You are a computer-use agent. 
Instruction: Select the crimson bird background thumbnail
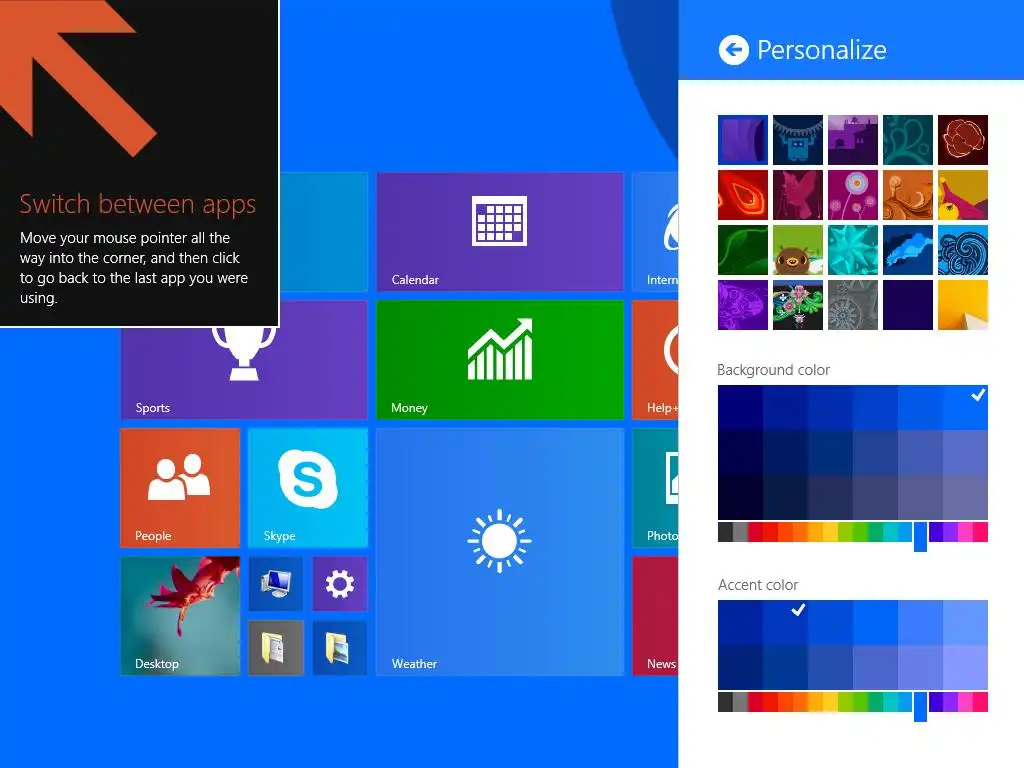pos(798,195)
